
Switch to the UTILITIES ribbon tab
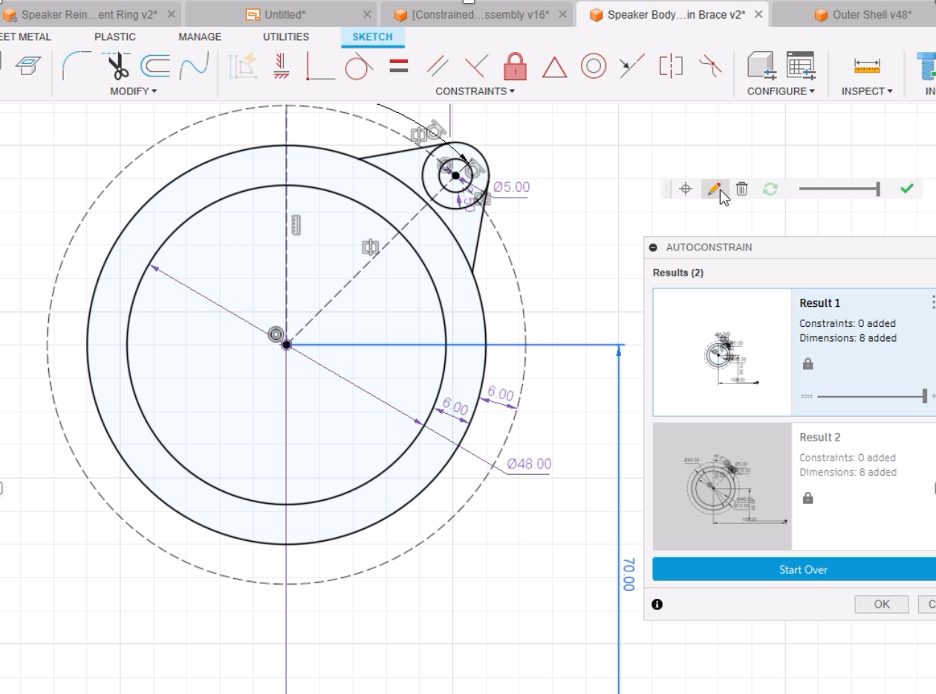[286, 37]
